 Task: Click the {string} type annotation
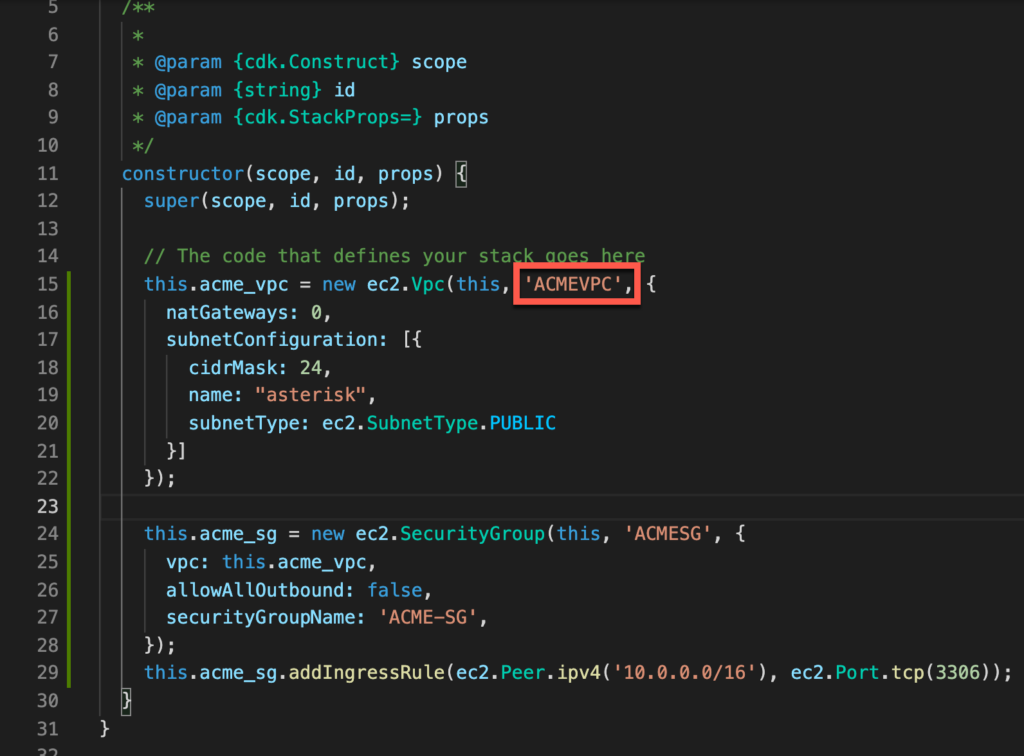click(277, 89)
